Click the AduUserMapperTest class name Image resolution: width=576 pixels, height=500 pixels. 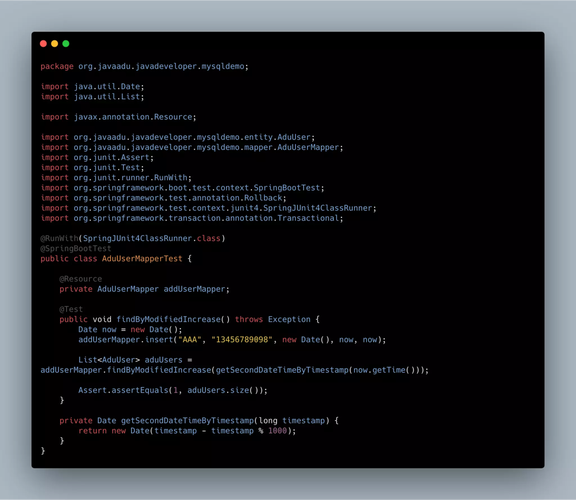pos(142,259)
